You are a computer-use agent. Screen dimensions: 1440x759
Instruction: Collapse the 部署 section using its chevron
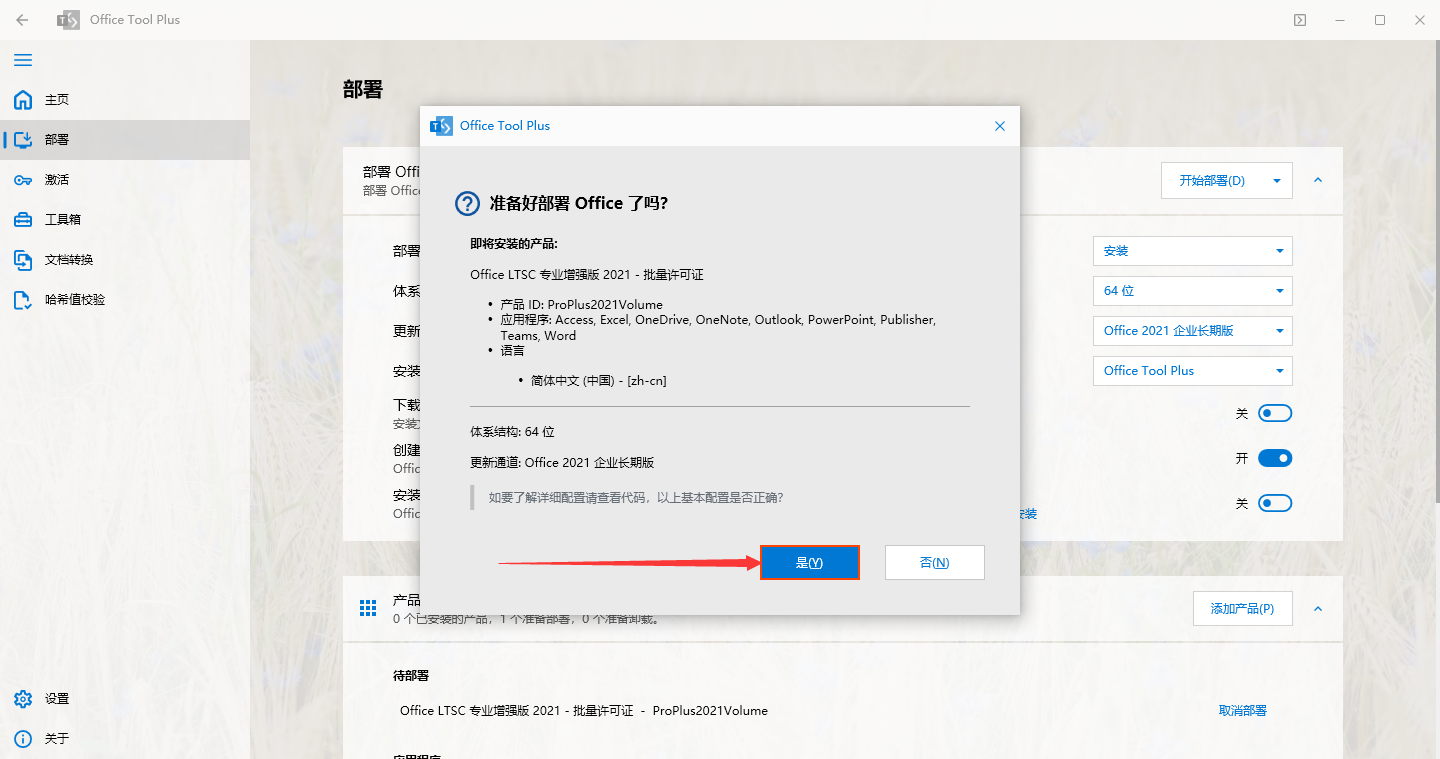(1318, 181)
